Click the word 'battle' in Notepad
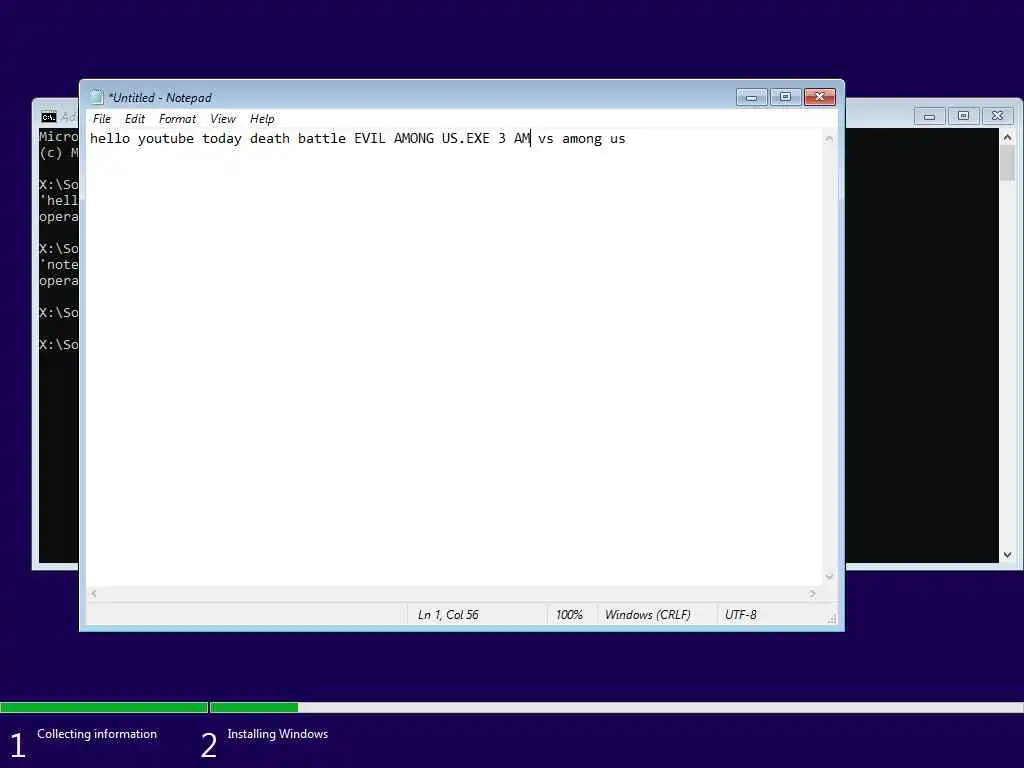 click(322, 138)
